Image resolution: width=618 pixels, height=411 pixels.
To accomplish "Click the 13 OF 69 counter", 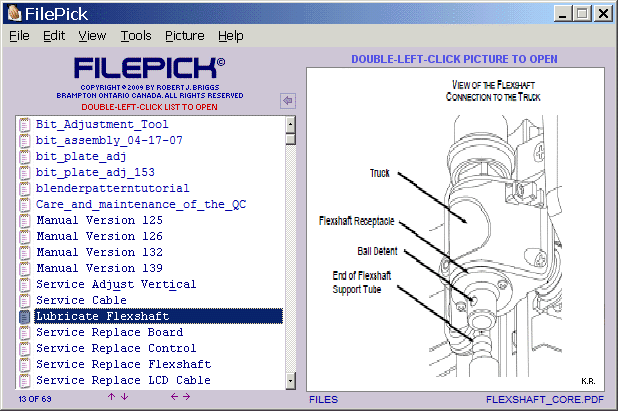I will pyautogui.click(x=35, y=399).
